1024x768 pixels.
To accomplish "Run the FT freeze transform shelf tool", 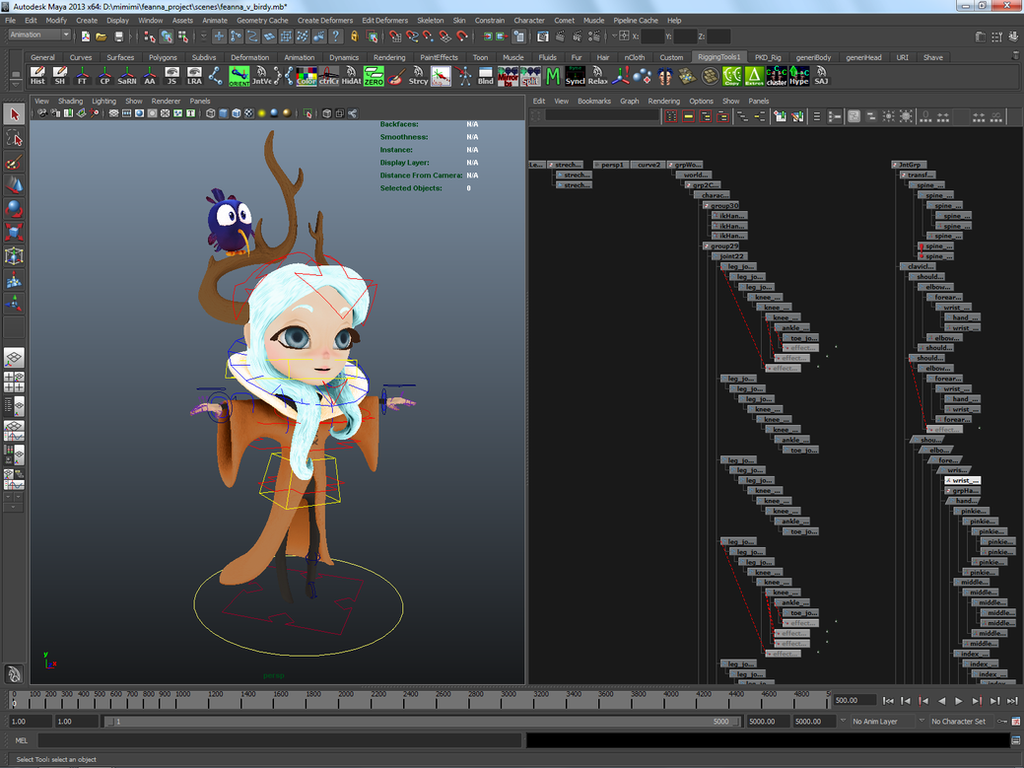I will [82, 76].
